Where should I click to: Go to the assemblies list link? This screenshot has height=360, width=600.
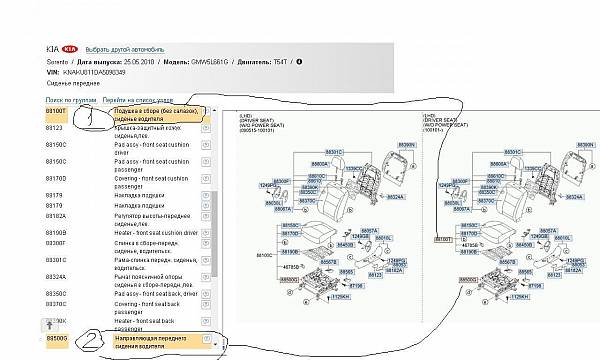[x=138, y=100]
